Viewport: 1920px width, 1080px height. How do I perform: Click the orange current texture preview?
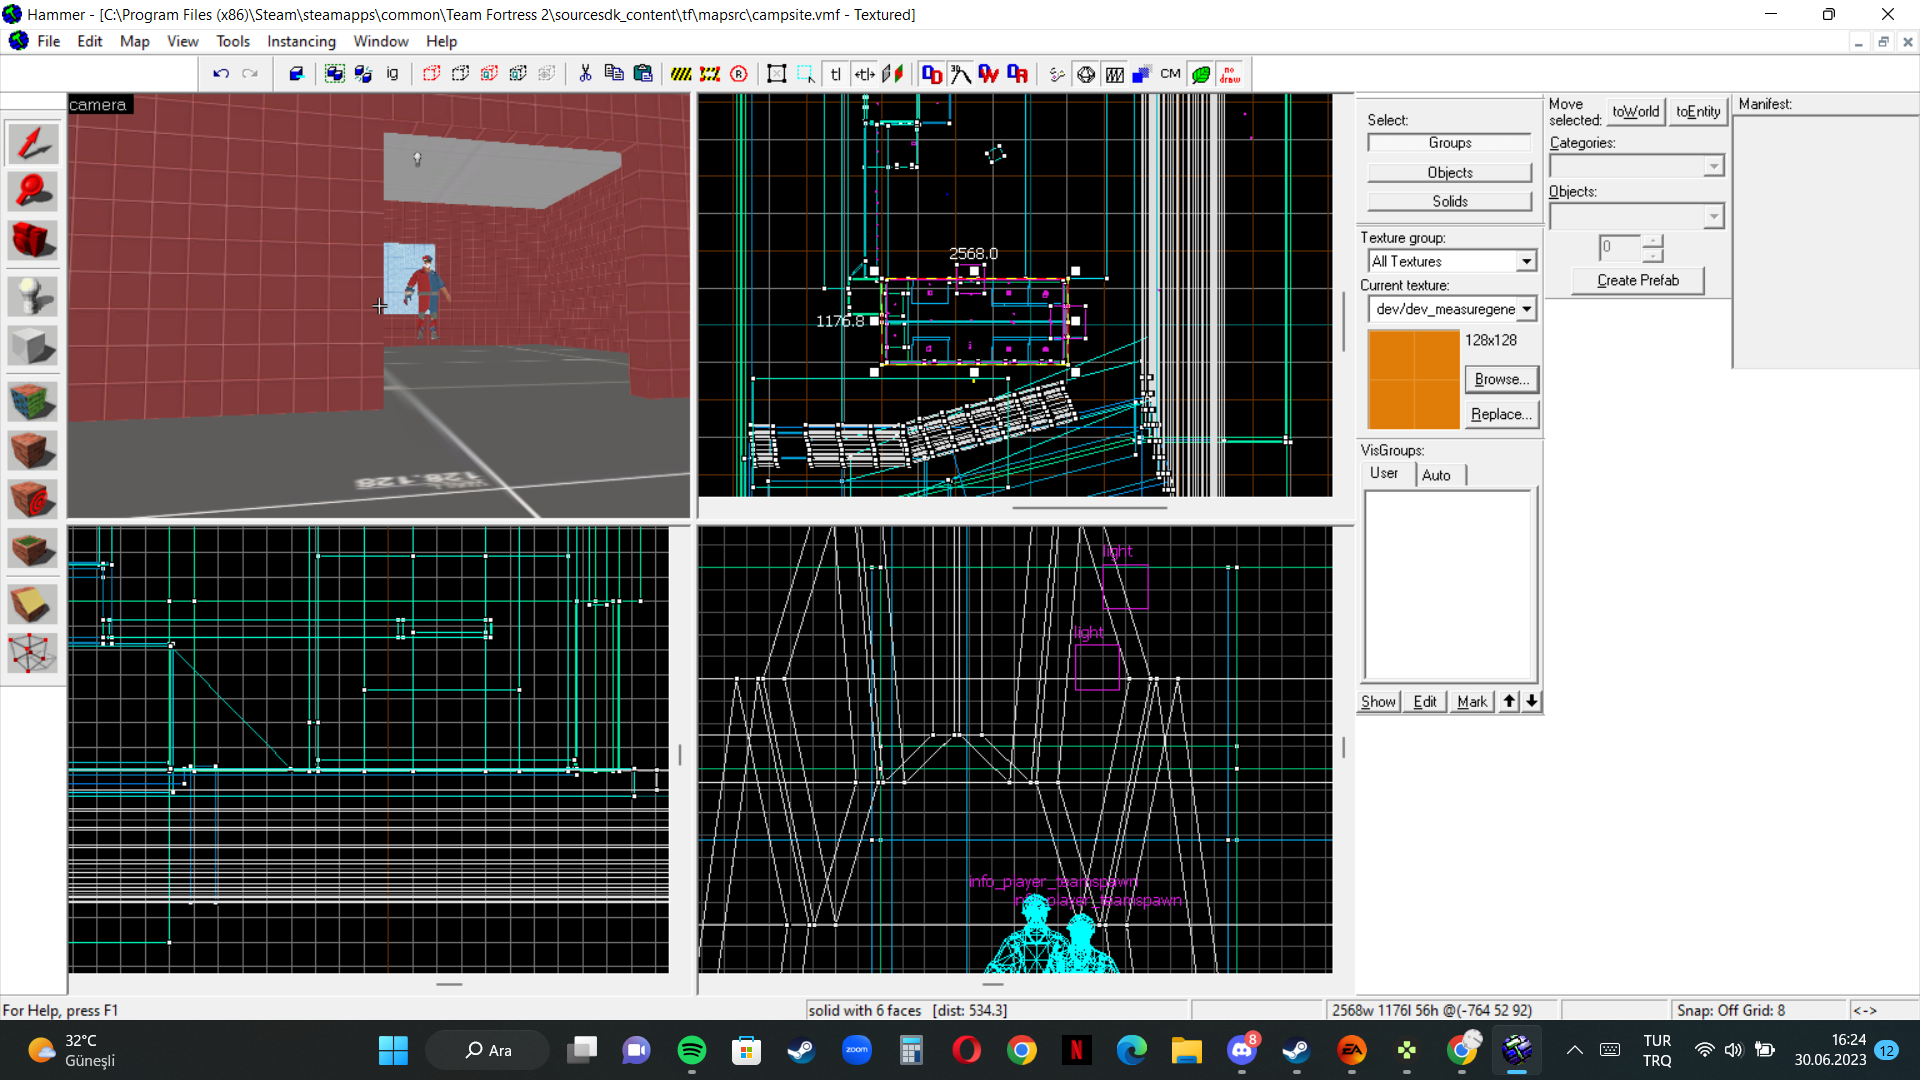tap(1413, 379)
